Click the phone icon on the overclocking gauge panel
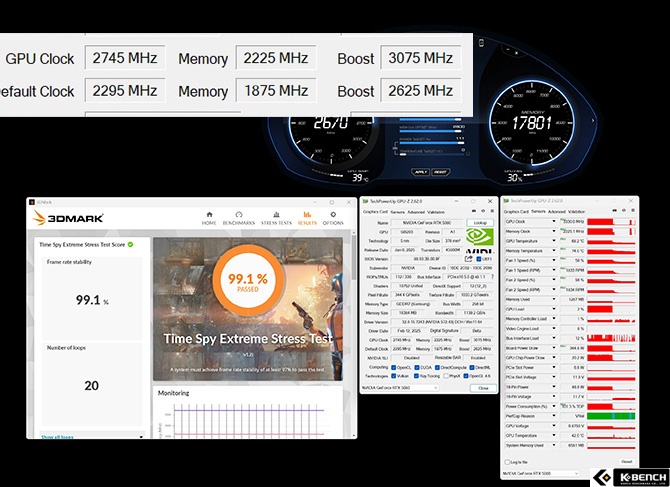 click(x=482, y=43)
